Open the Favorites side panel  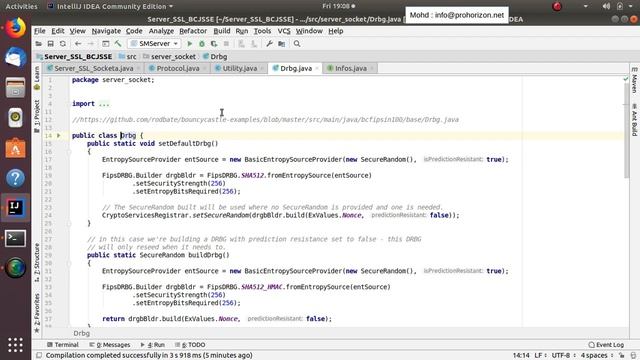coord(37,313)
